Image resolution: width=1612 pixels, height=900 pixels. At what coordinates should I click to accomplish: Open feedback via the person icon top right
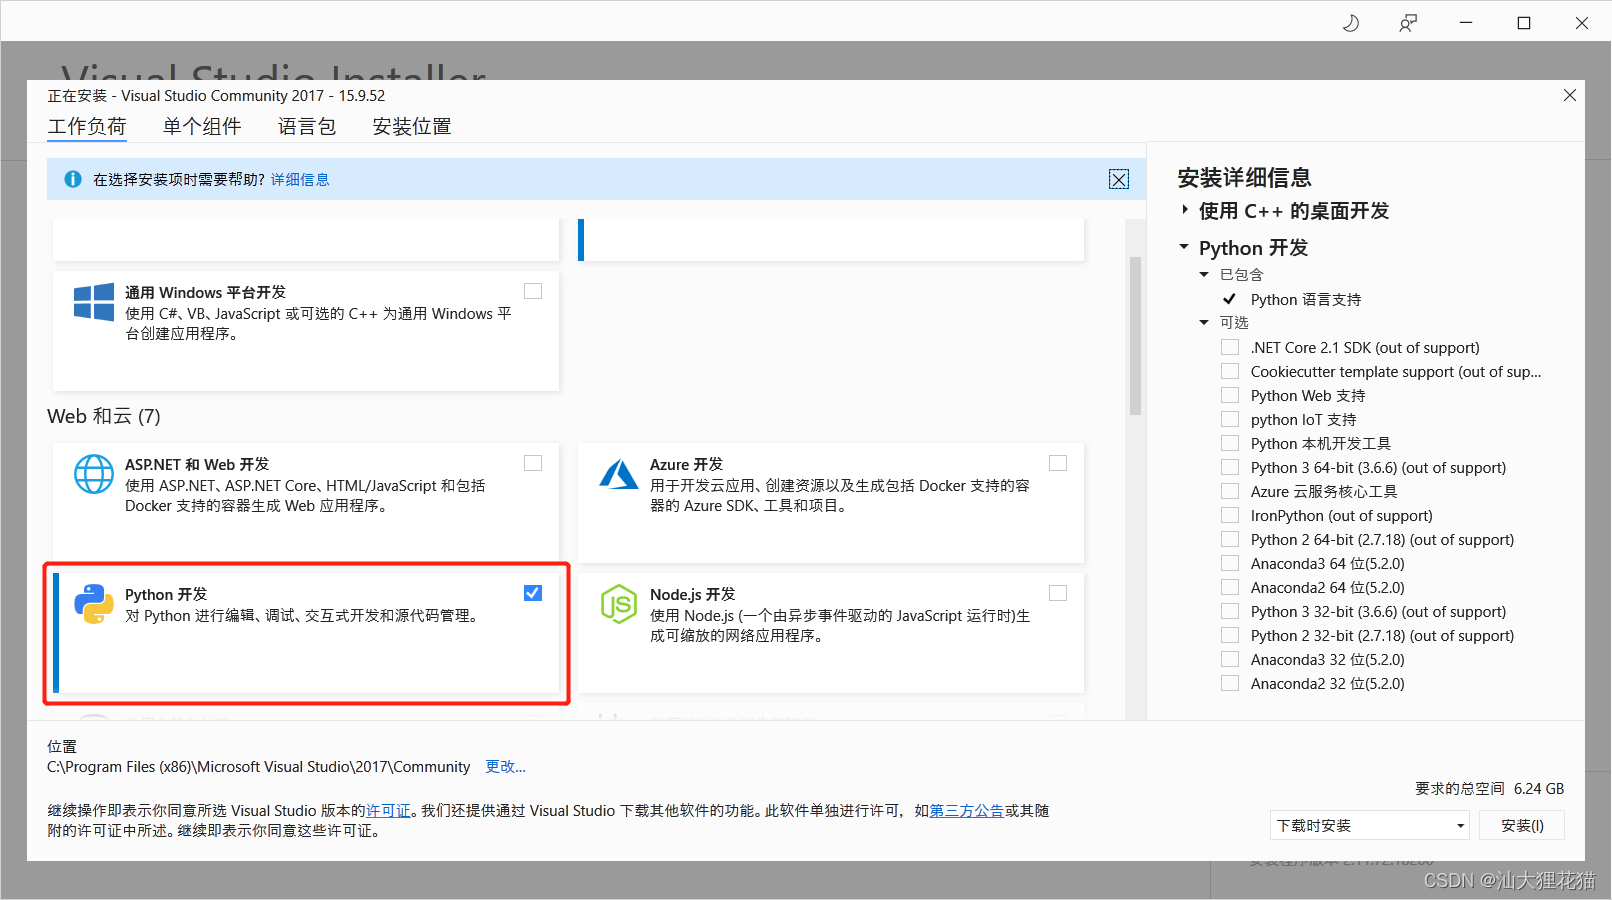(x=1407, y=22)
